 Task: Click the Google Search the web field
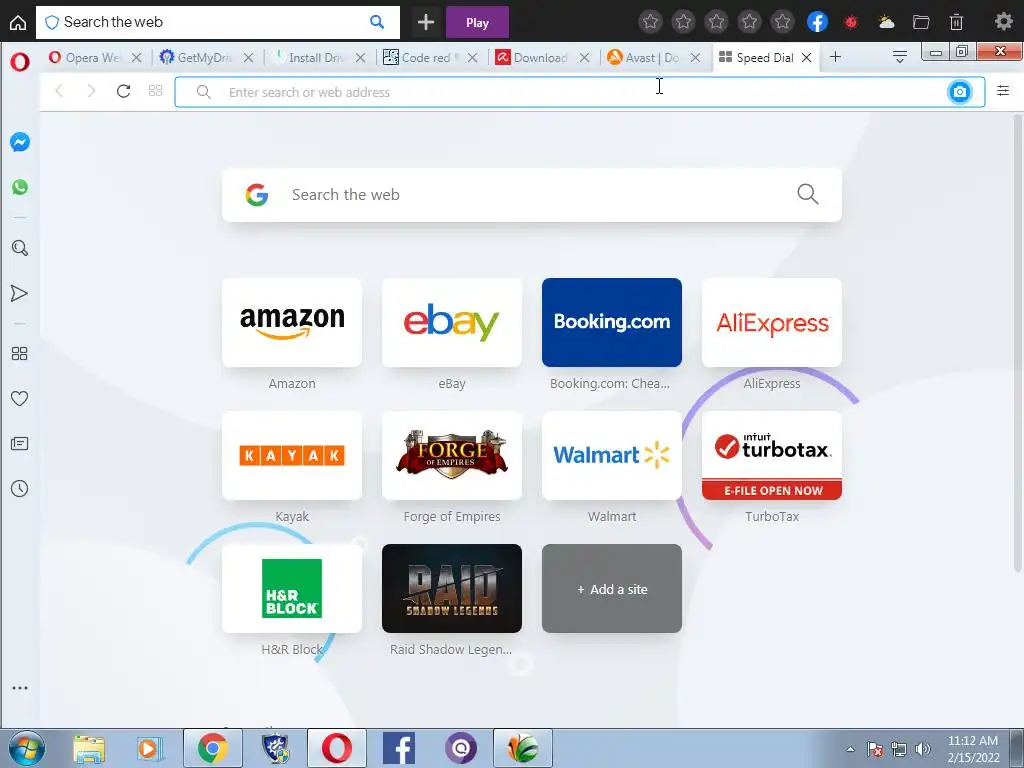pos(532,195)
